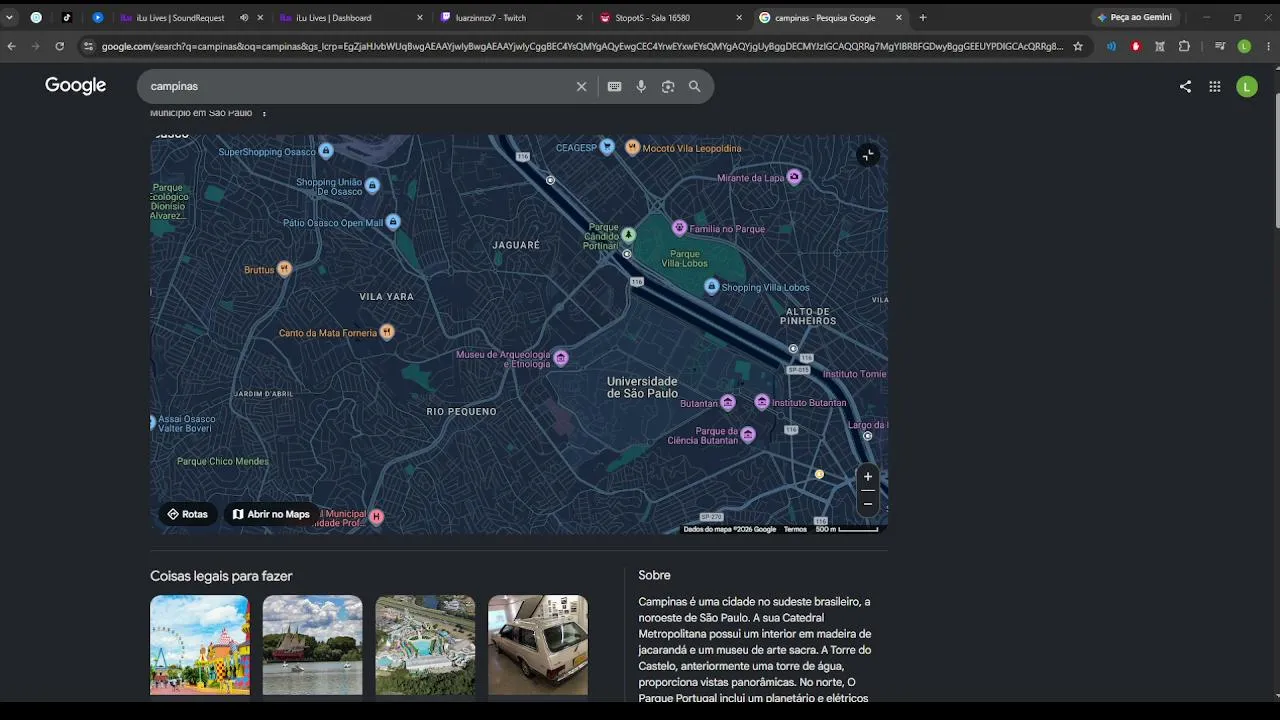Zoom in on the map
The width and height of the screenshot is (1280, 720).
868,477
